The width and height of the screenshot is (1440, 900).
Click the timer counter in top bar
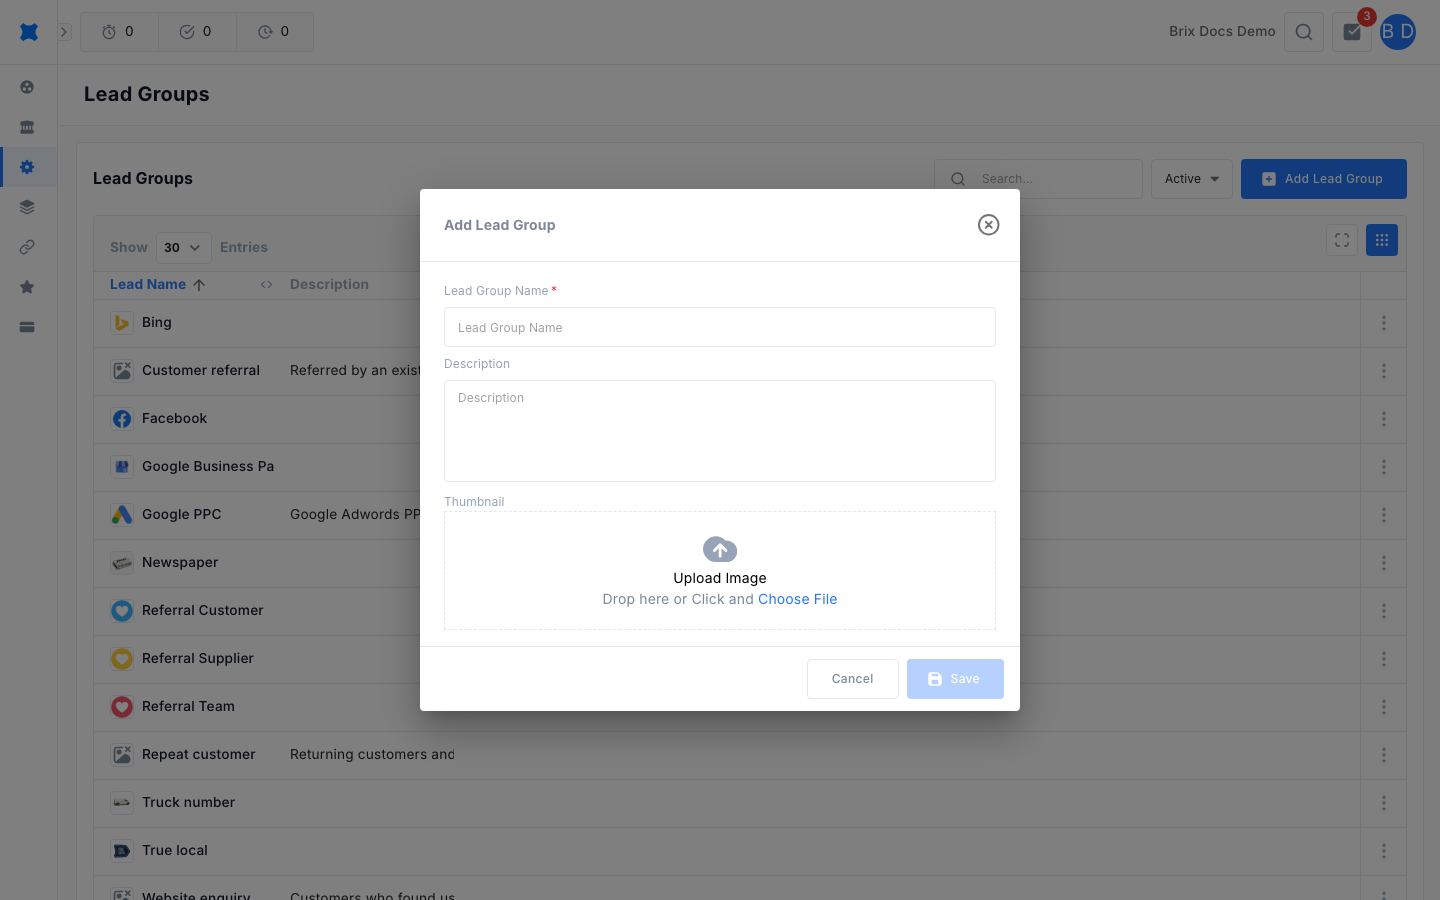(x=119, y=32)
